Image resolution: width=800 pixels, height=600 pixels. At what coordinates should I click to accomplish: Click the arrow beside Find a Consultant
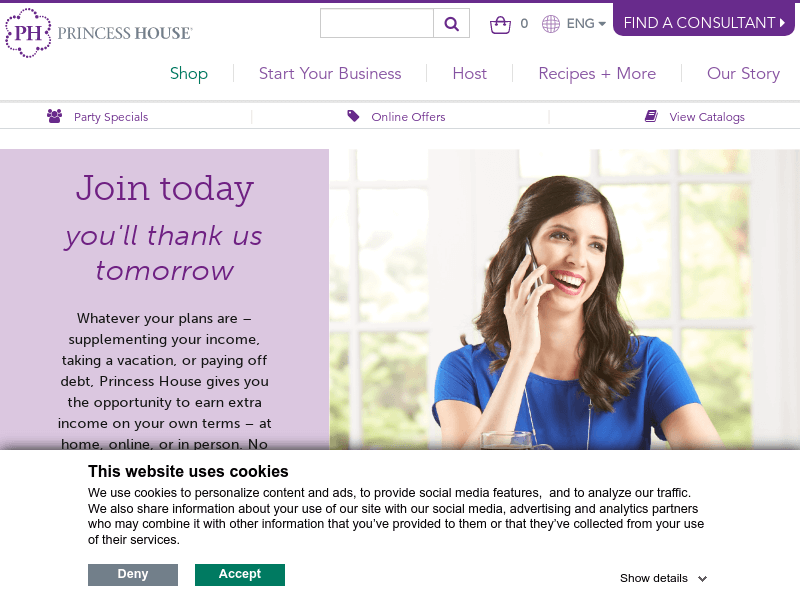pyautogui.click(x=782, y=23)
